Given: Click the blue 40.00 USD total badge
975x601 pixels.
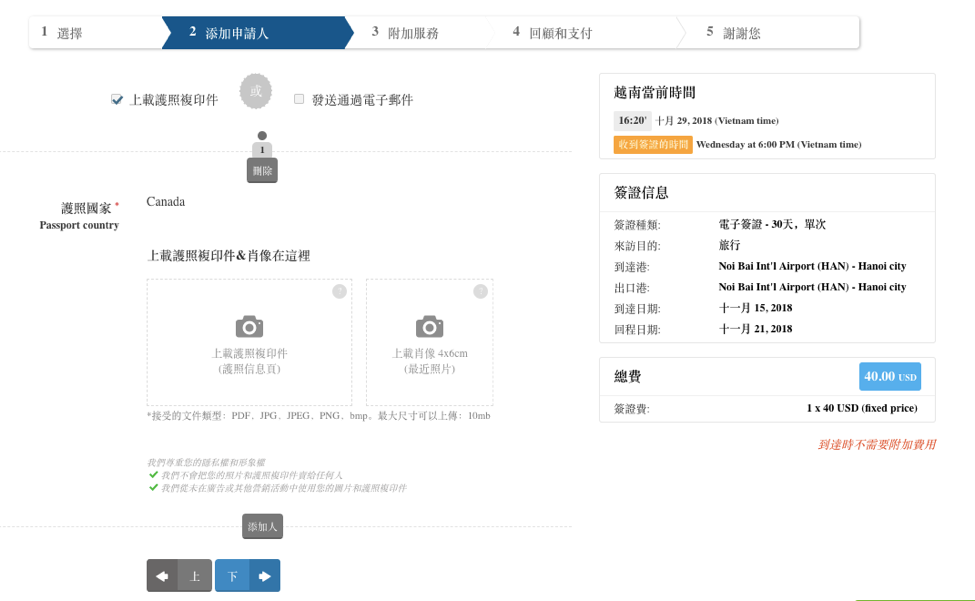Looking at the screenshot, I should tap(889, 377).
